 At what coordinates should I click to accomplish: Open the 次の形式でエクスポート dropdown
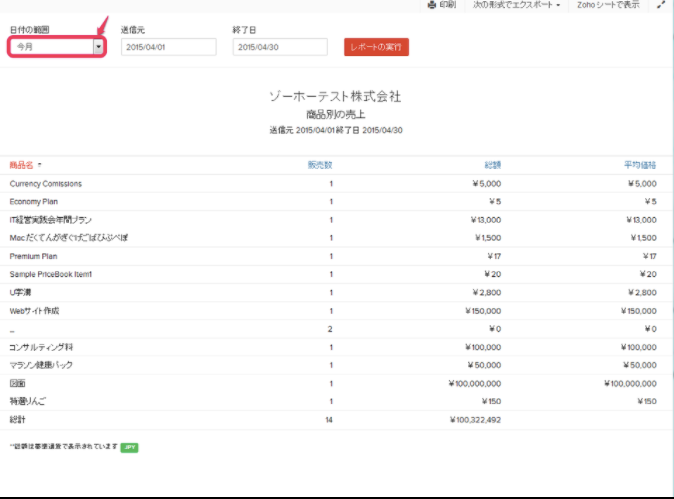(x=516, y=5)
